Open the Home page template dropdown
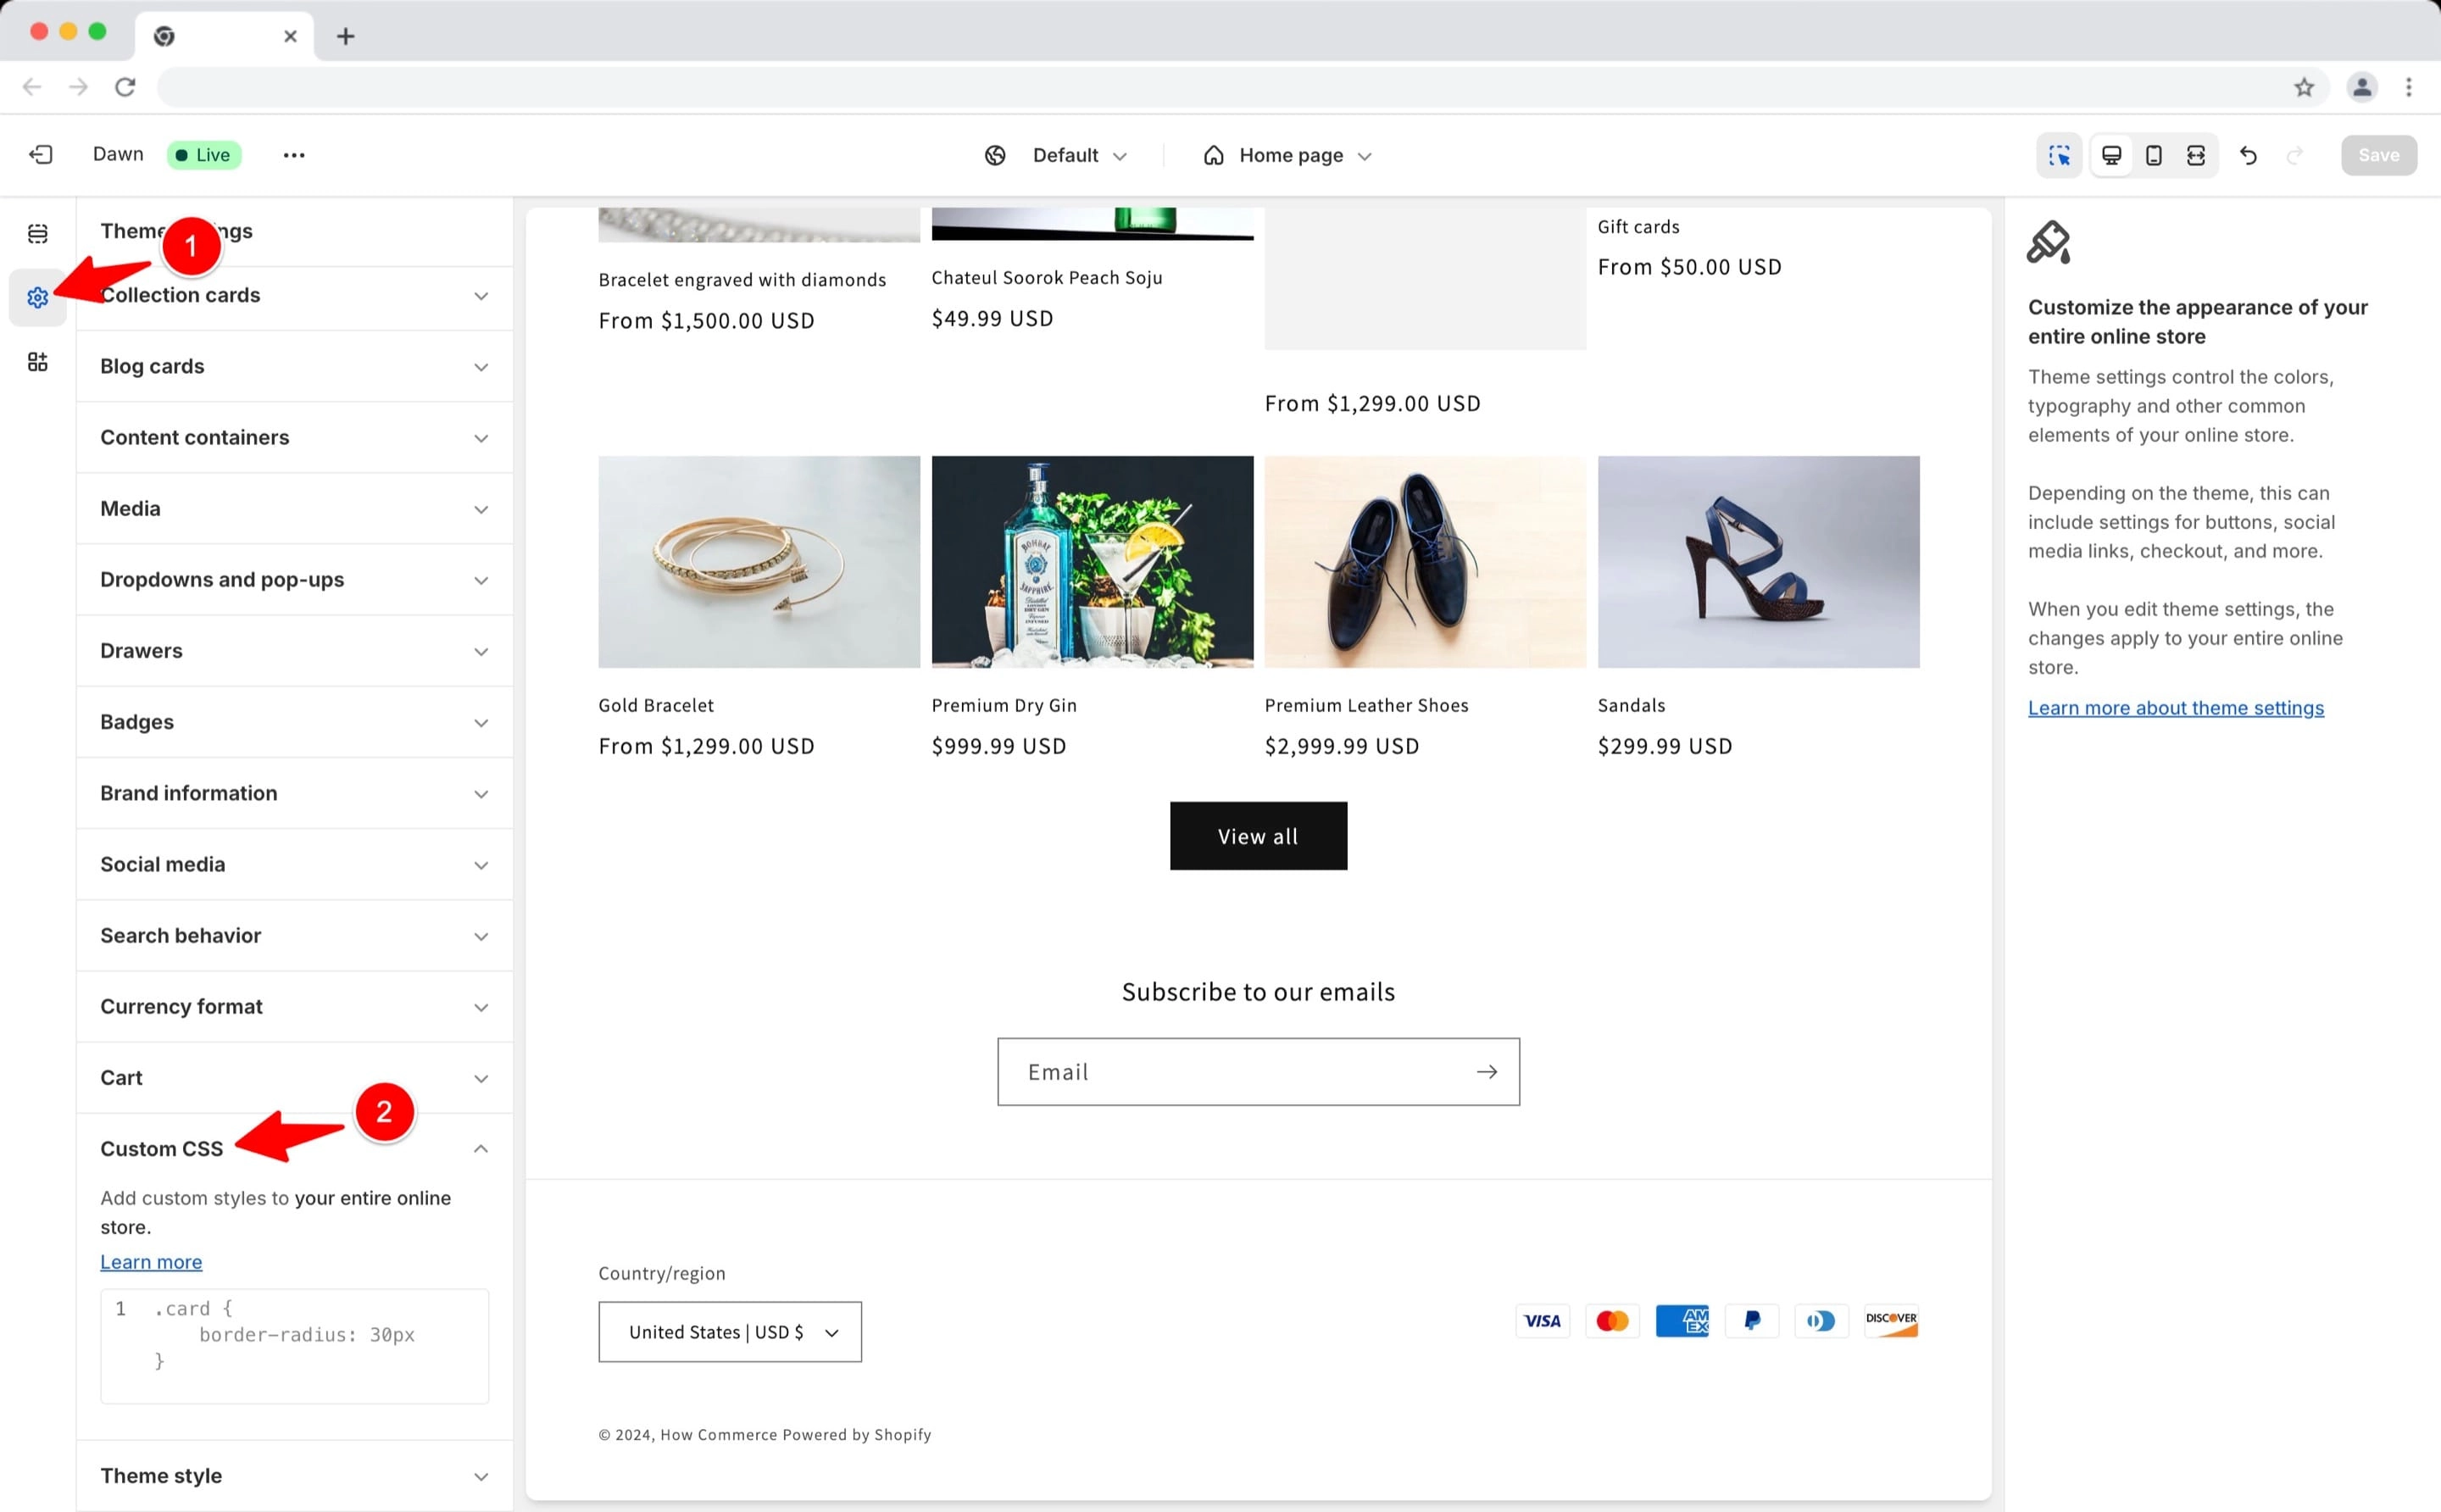Image resolution: width=2441 pixels, height=1512 pixels. point(1305,155)
